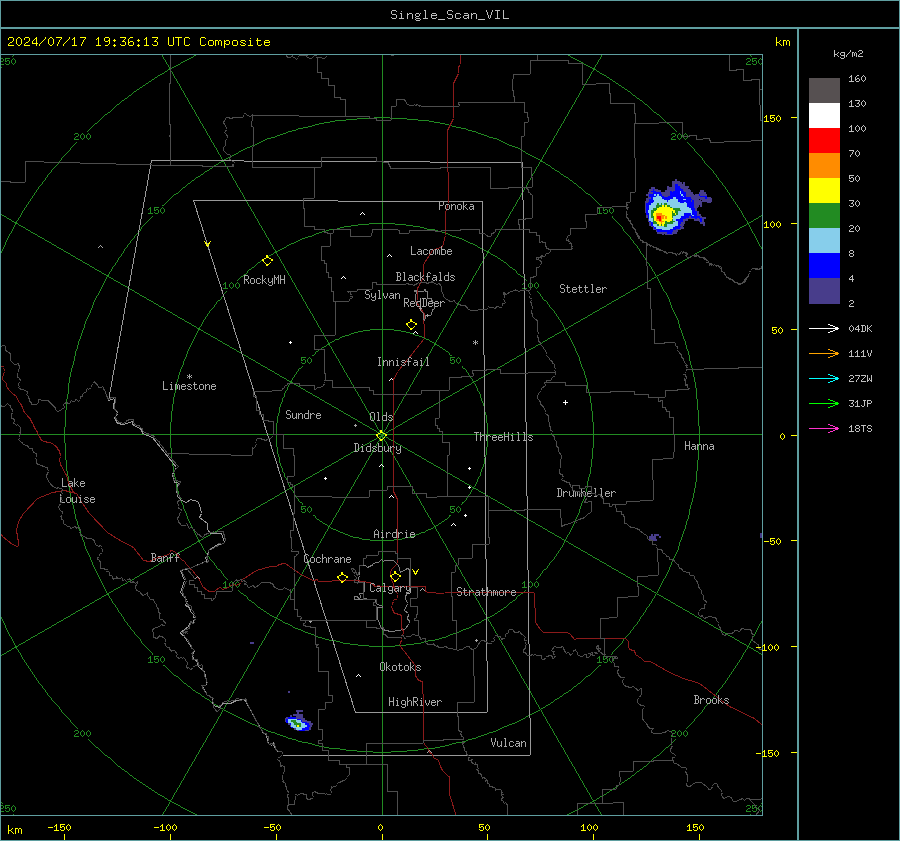Viewport: 900px width, 841px height.
Task: Click the yellow diamond marker near RockyMH
Action: (x=267, y=261)
